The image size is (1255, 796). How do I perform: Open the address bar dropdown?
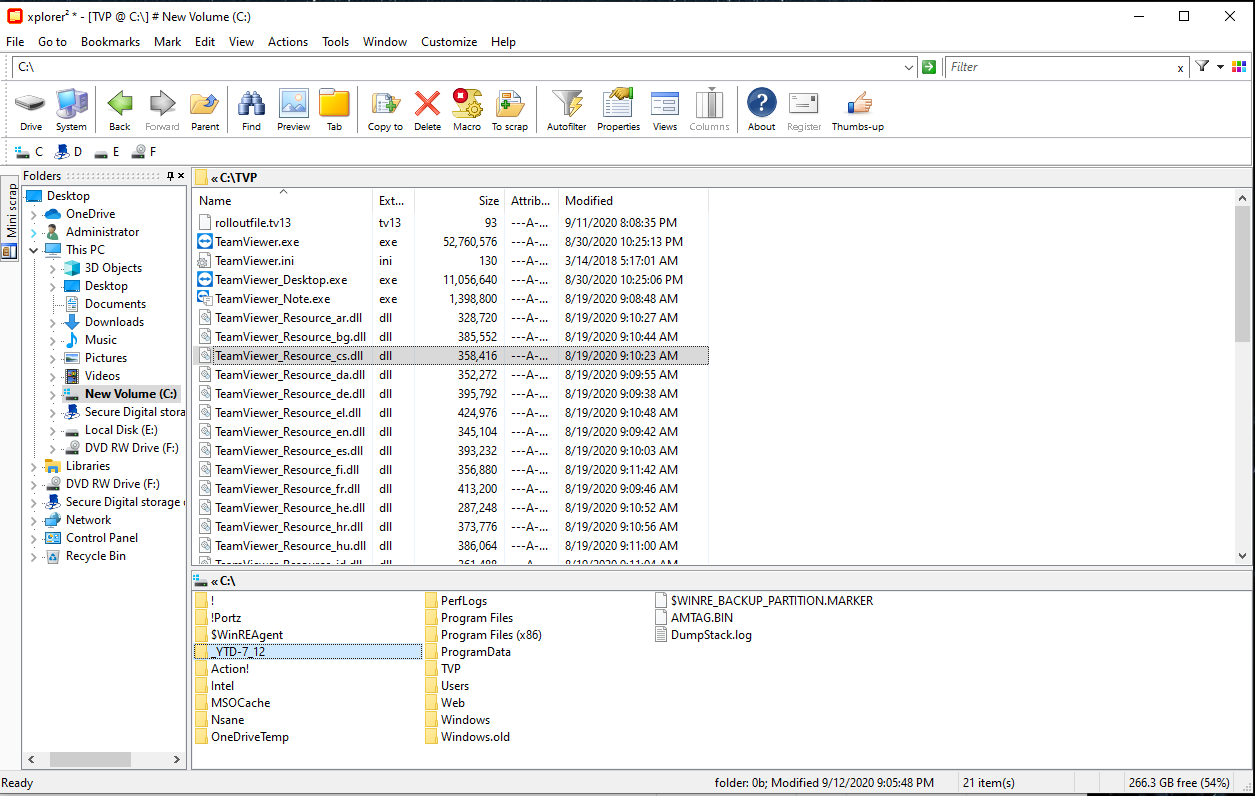point(909,67)
